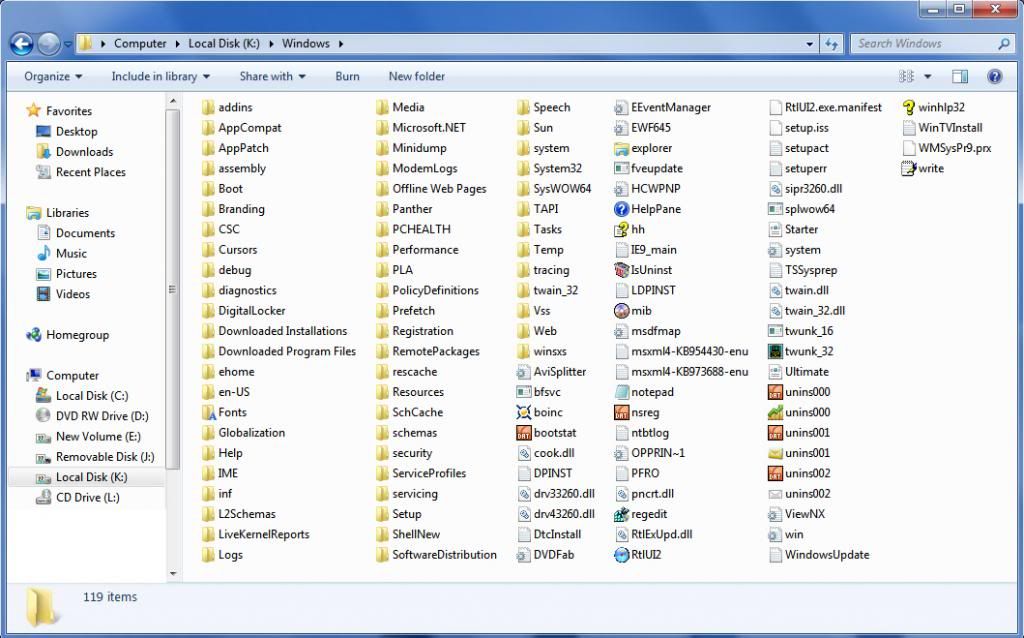Viewport: 1024px width, 638px height.
Task: Select the System32 folder icon
Action: pyautogui.click(x=523, y=168)
